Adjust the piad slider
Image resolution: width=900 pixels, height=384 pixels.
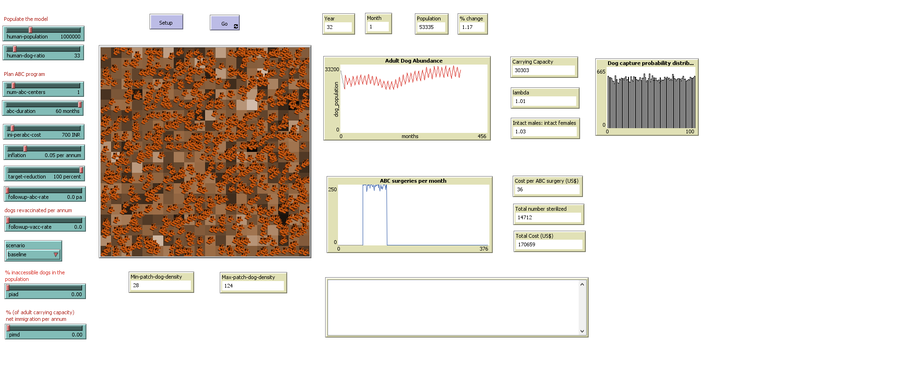(x=45, y=291)
